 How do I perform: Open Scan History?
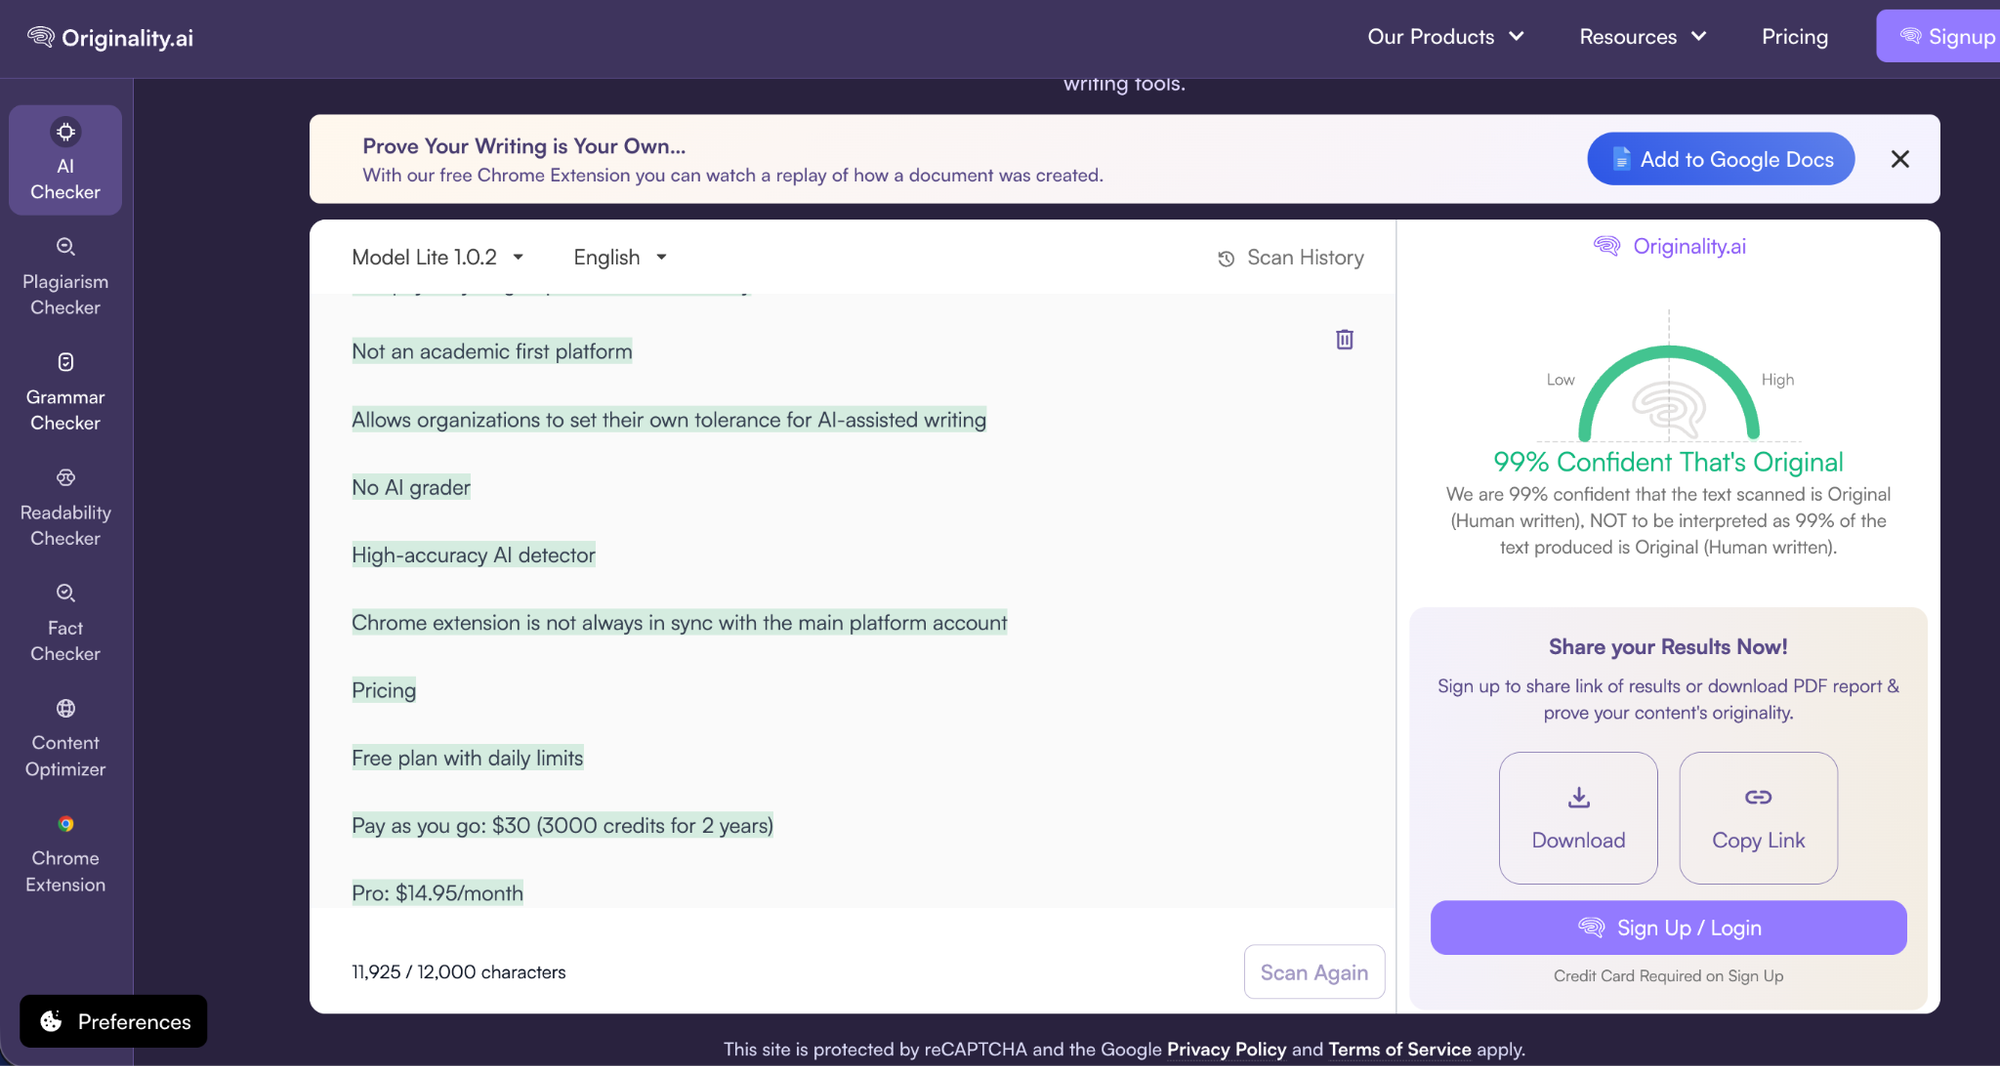click(1290, 258)
